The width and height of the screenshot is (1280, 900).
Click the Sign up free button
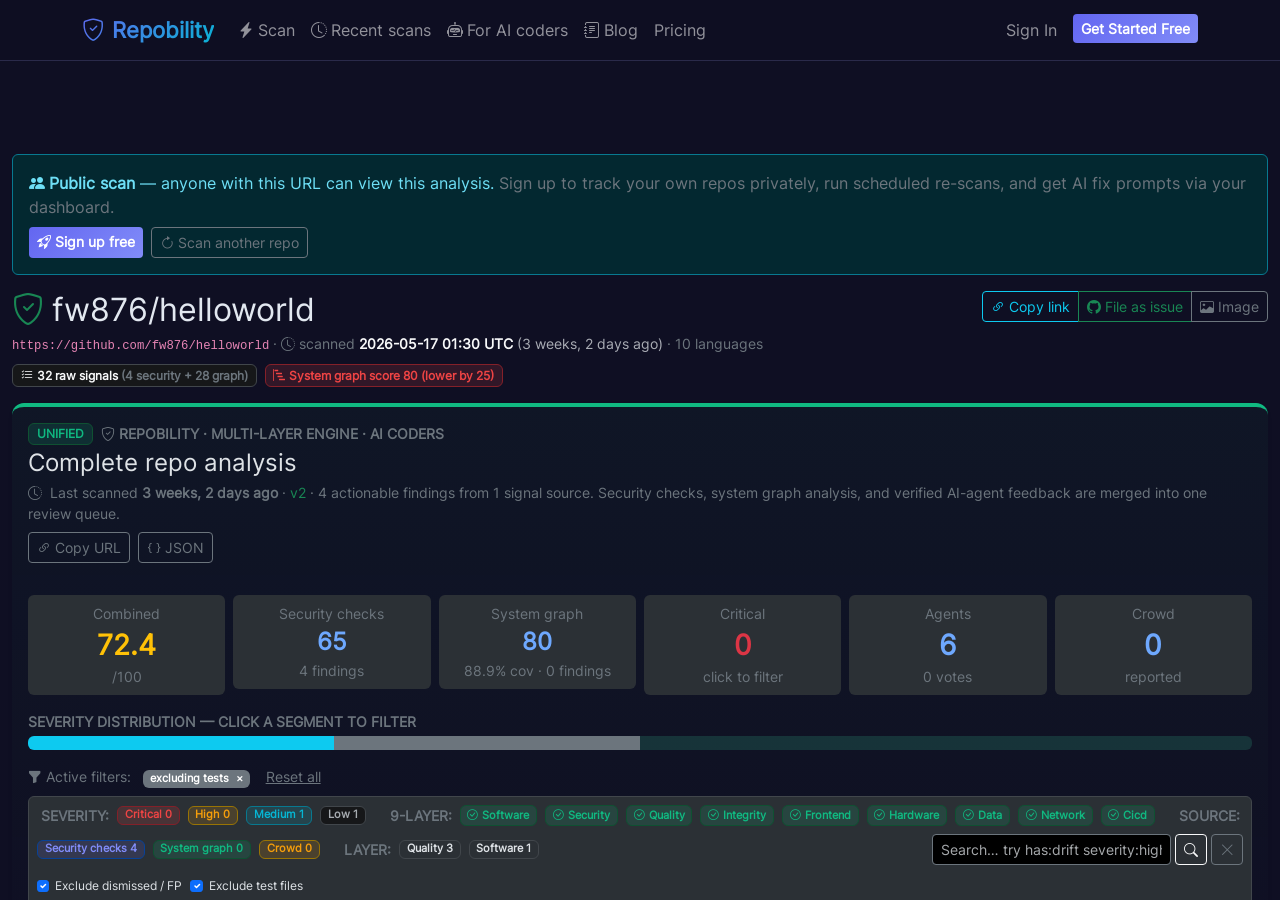coord(86,243)
